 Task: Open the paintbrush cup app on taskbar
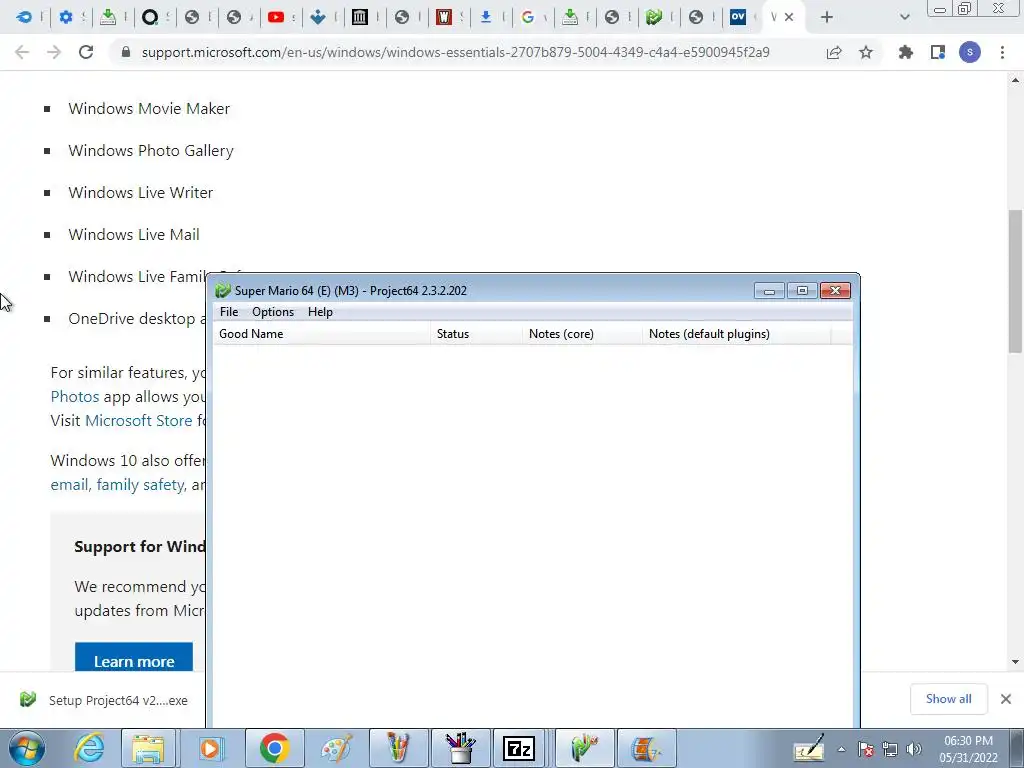click(x=398, y=748)
